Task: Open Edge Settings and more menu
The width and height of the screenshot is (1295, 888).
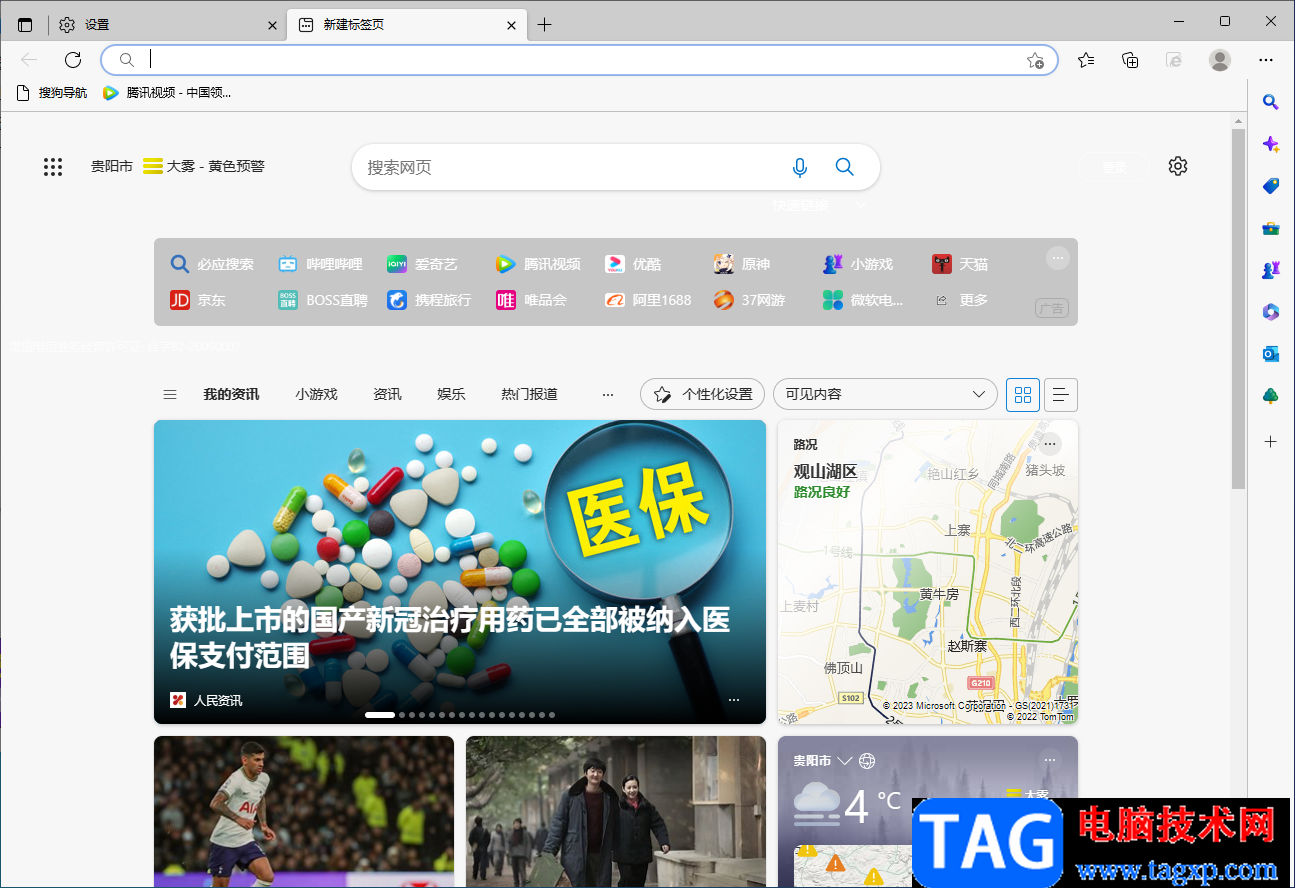Action: 1266,60
